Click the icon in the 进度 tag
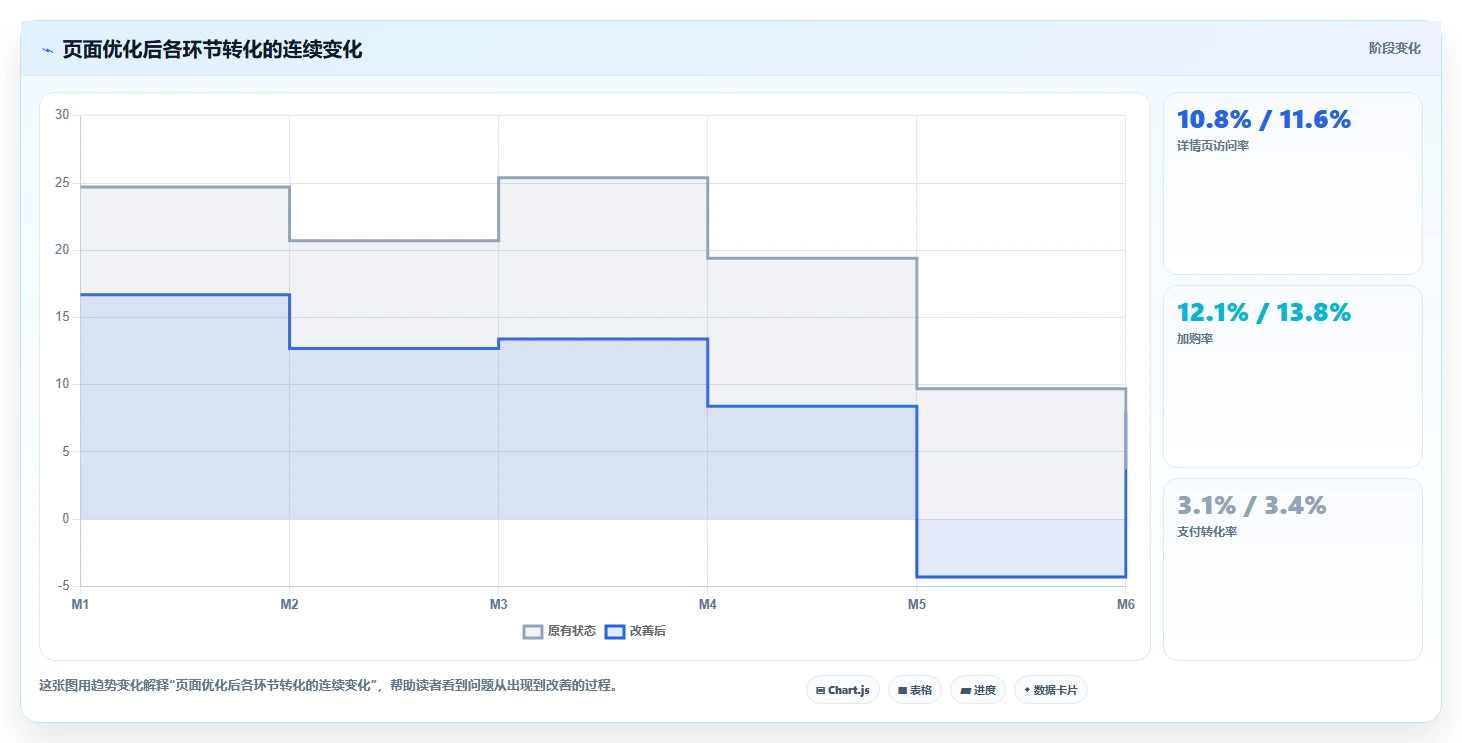Screen dimensions: 1462x743 (965, 691)
